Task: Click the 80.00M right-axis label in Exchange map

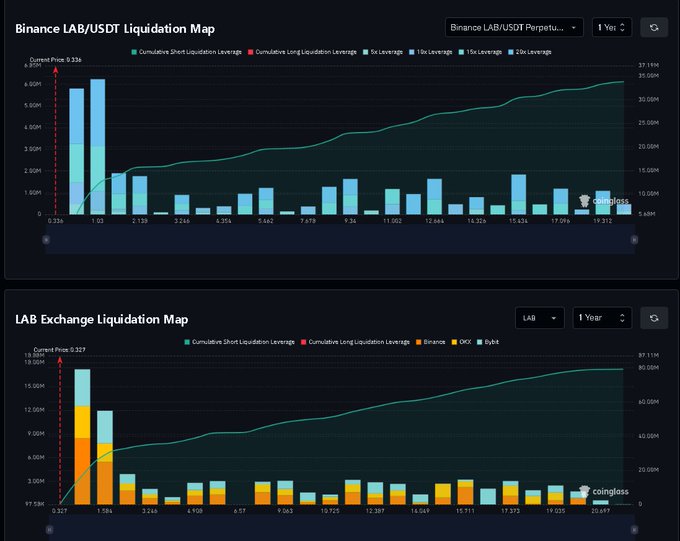Action: click(x=648, y=367)
